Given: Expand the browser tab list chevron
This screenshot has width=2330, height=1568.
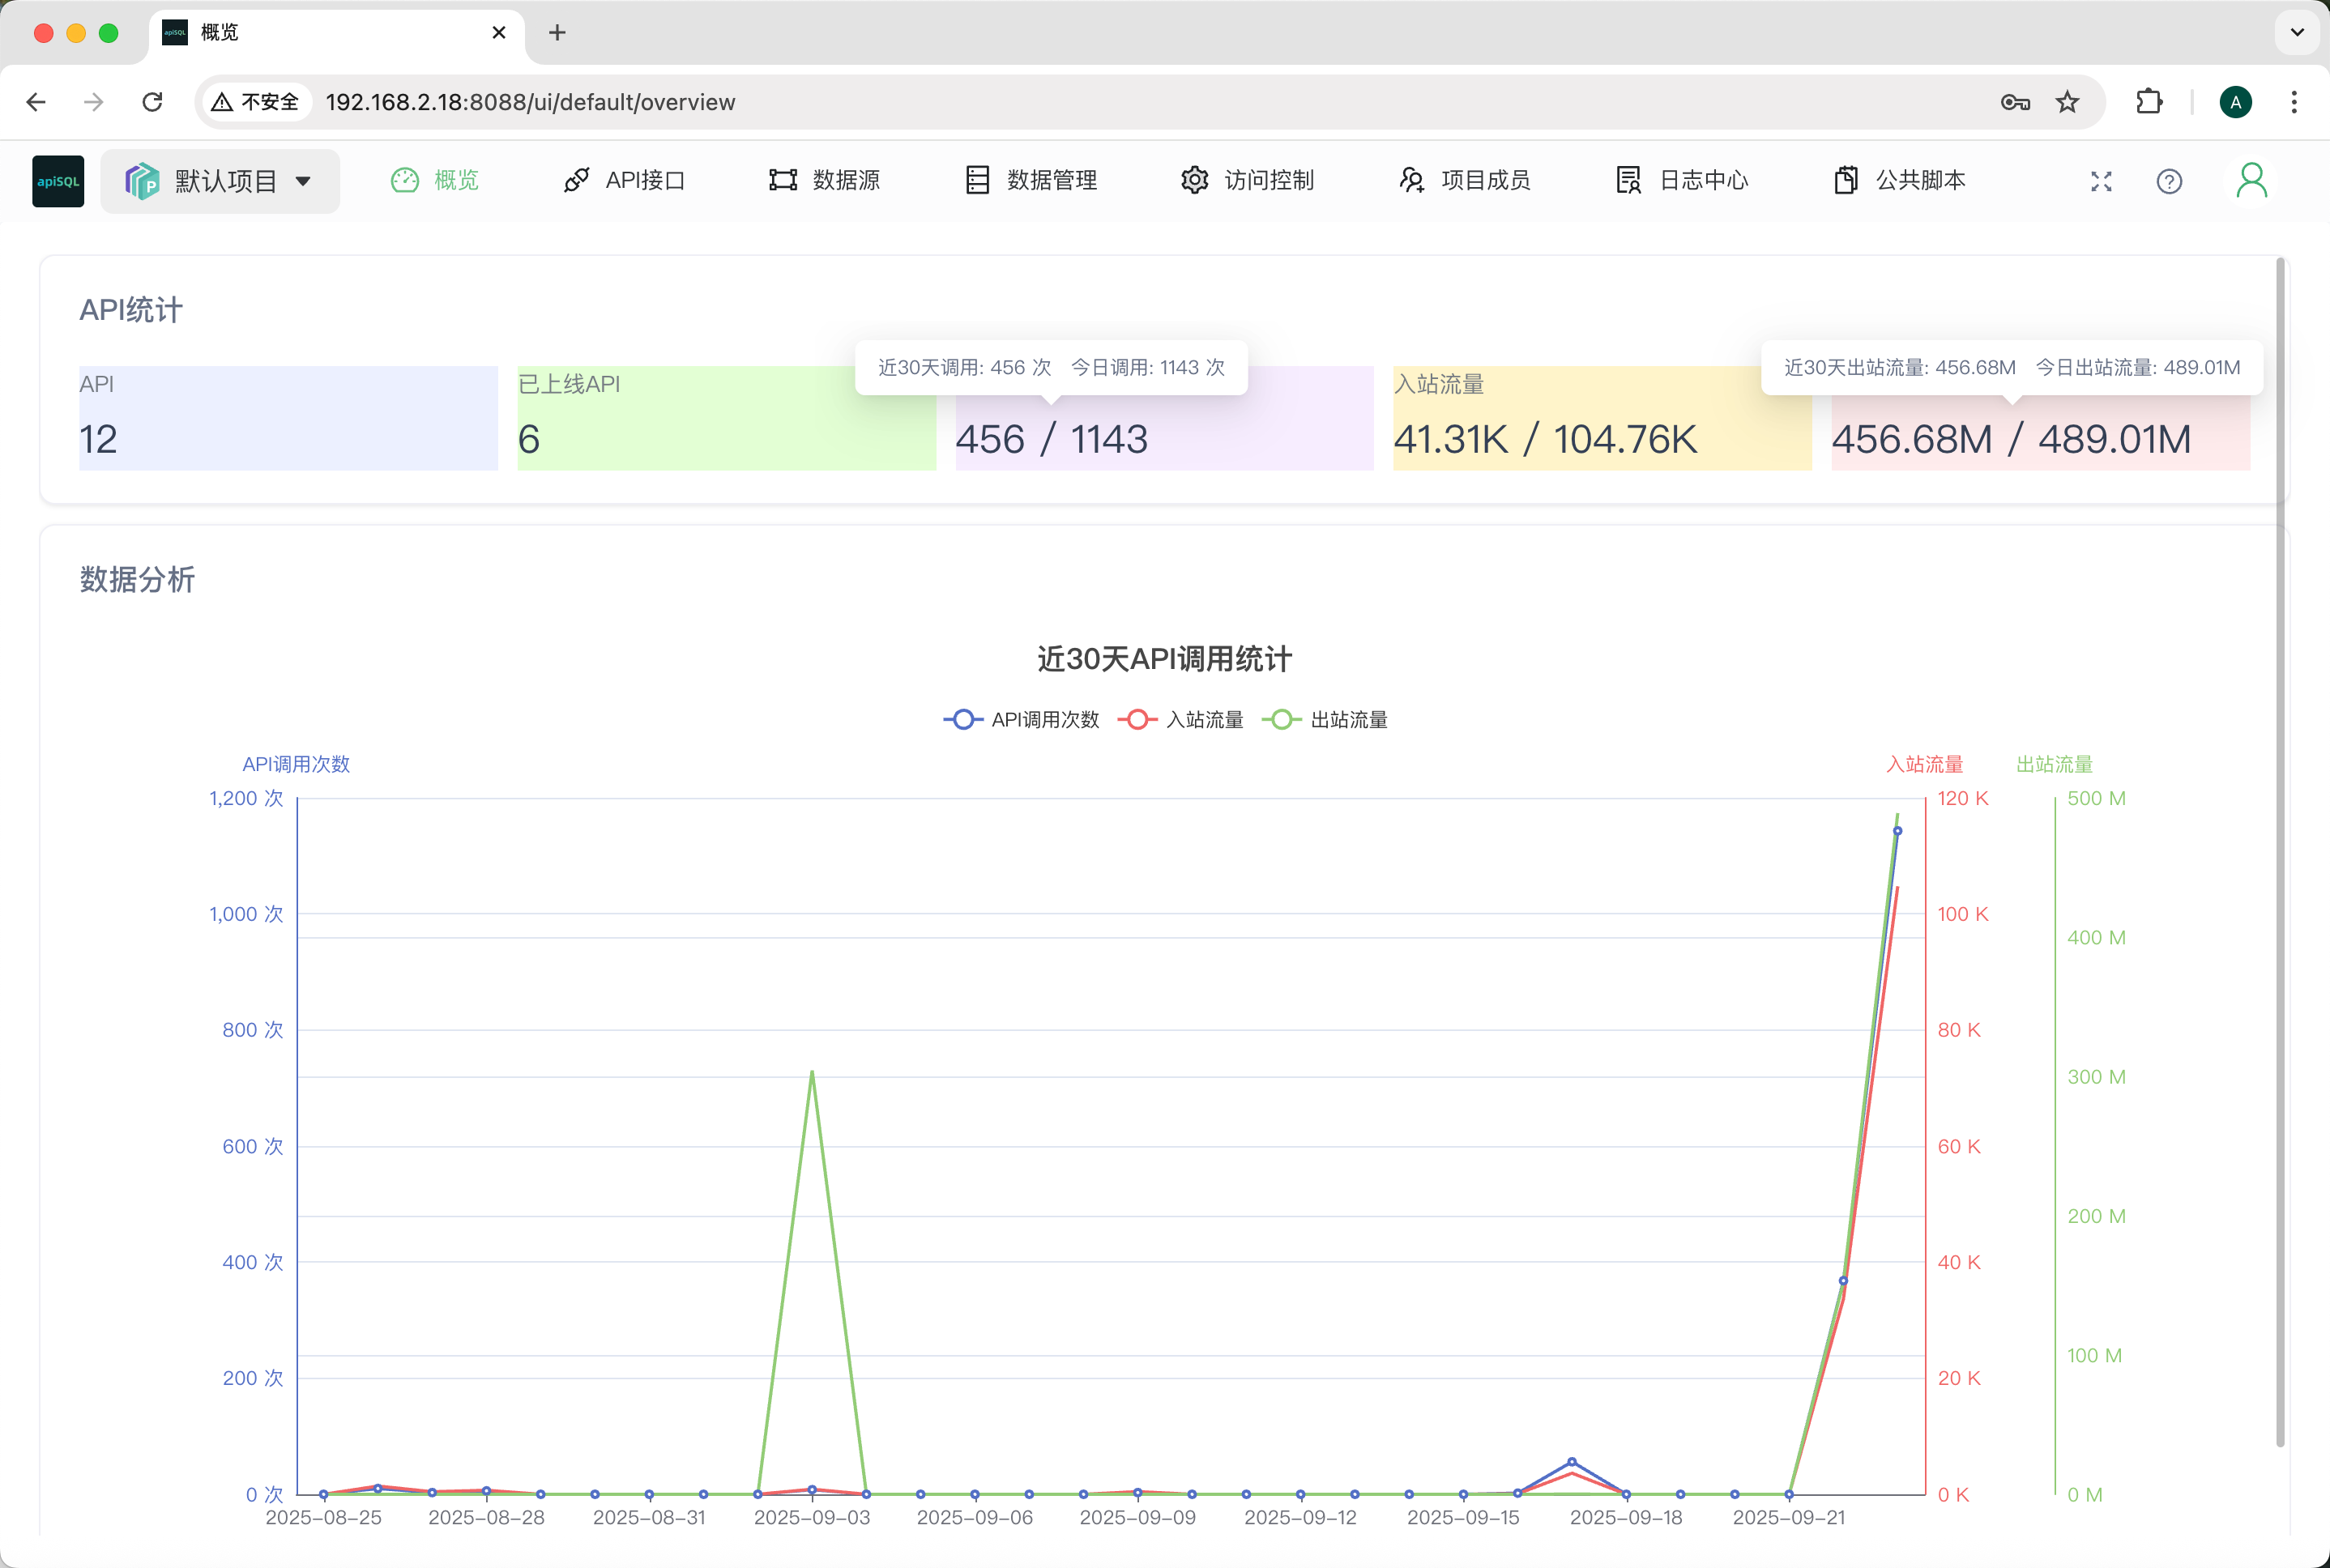Looking at the screenshot, I should (x=2297, y=32).
